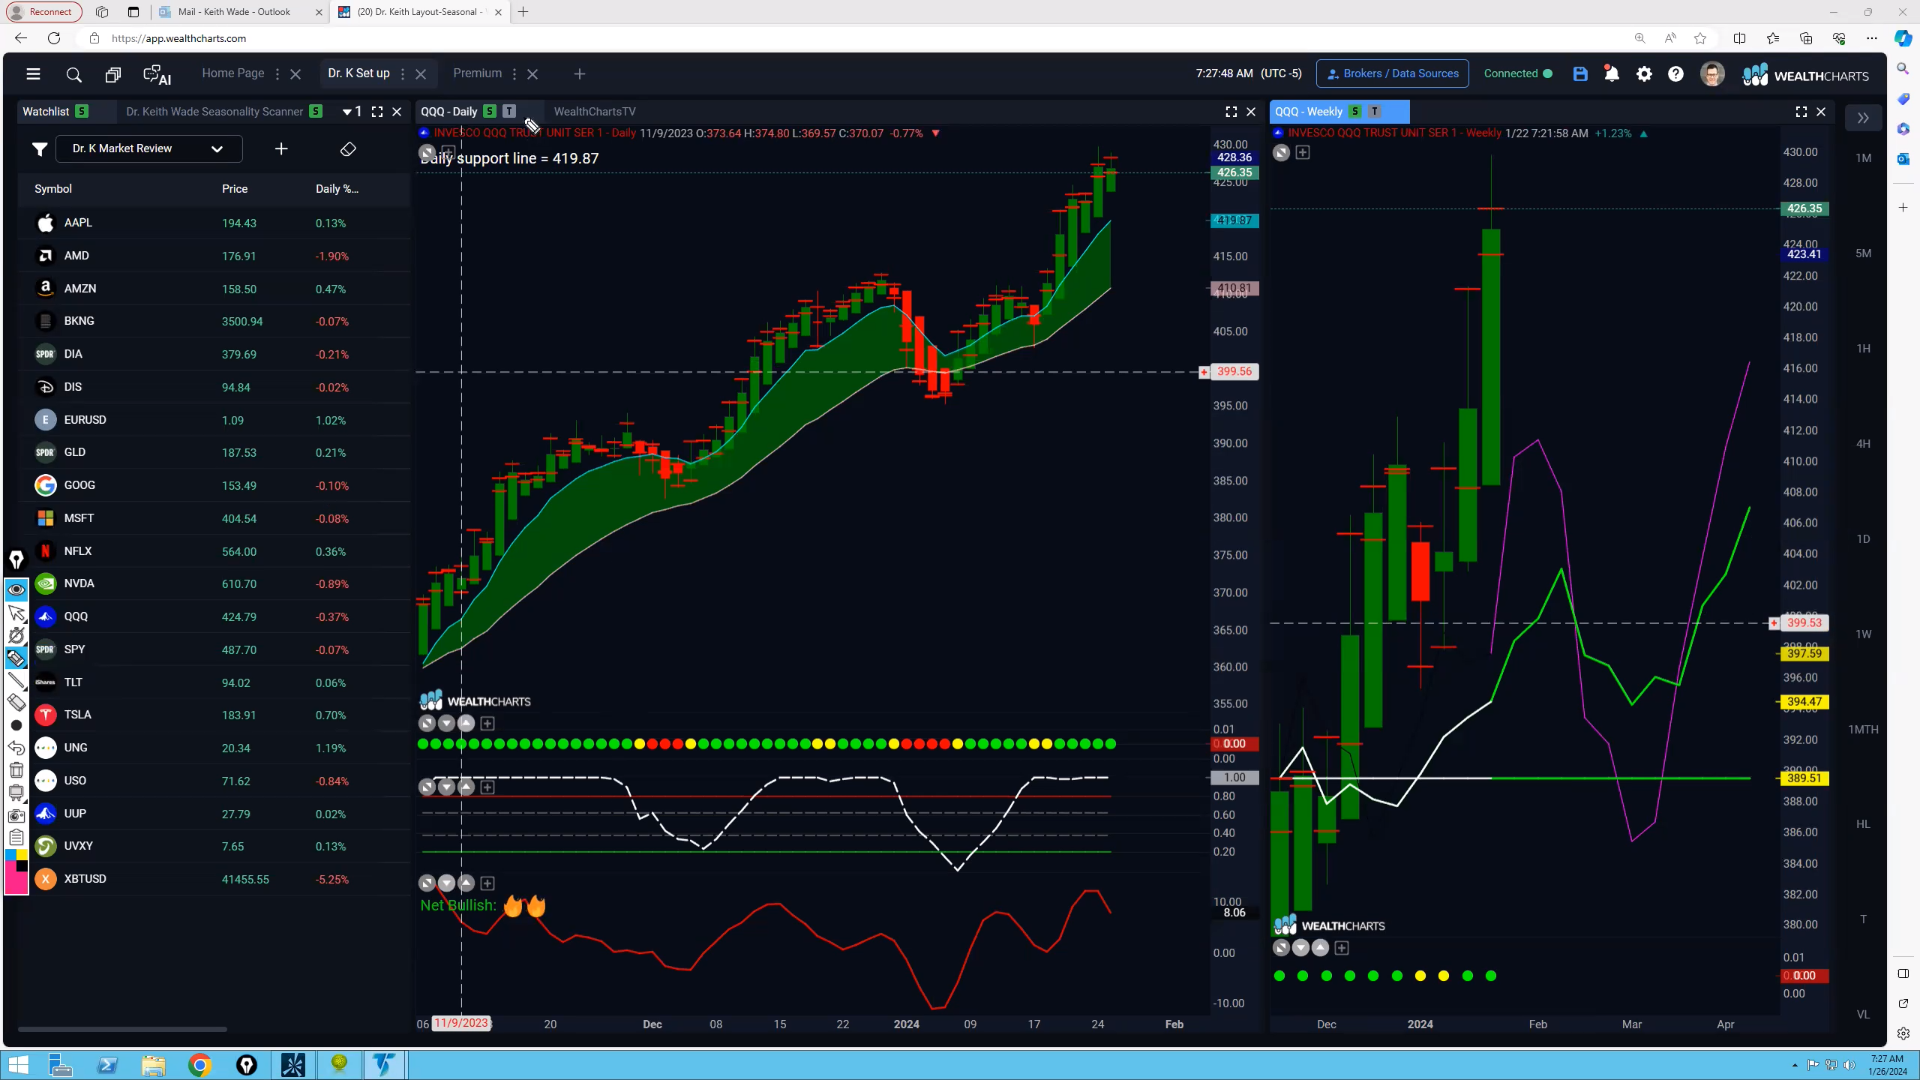Image resolution: width=1920 pixels, height=1080 pixels.
Task: Open the AI chat assistant
Action: (x=157, y=74)
